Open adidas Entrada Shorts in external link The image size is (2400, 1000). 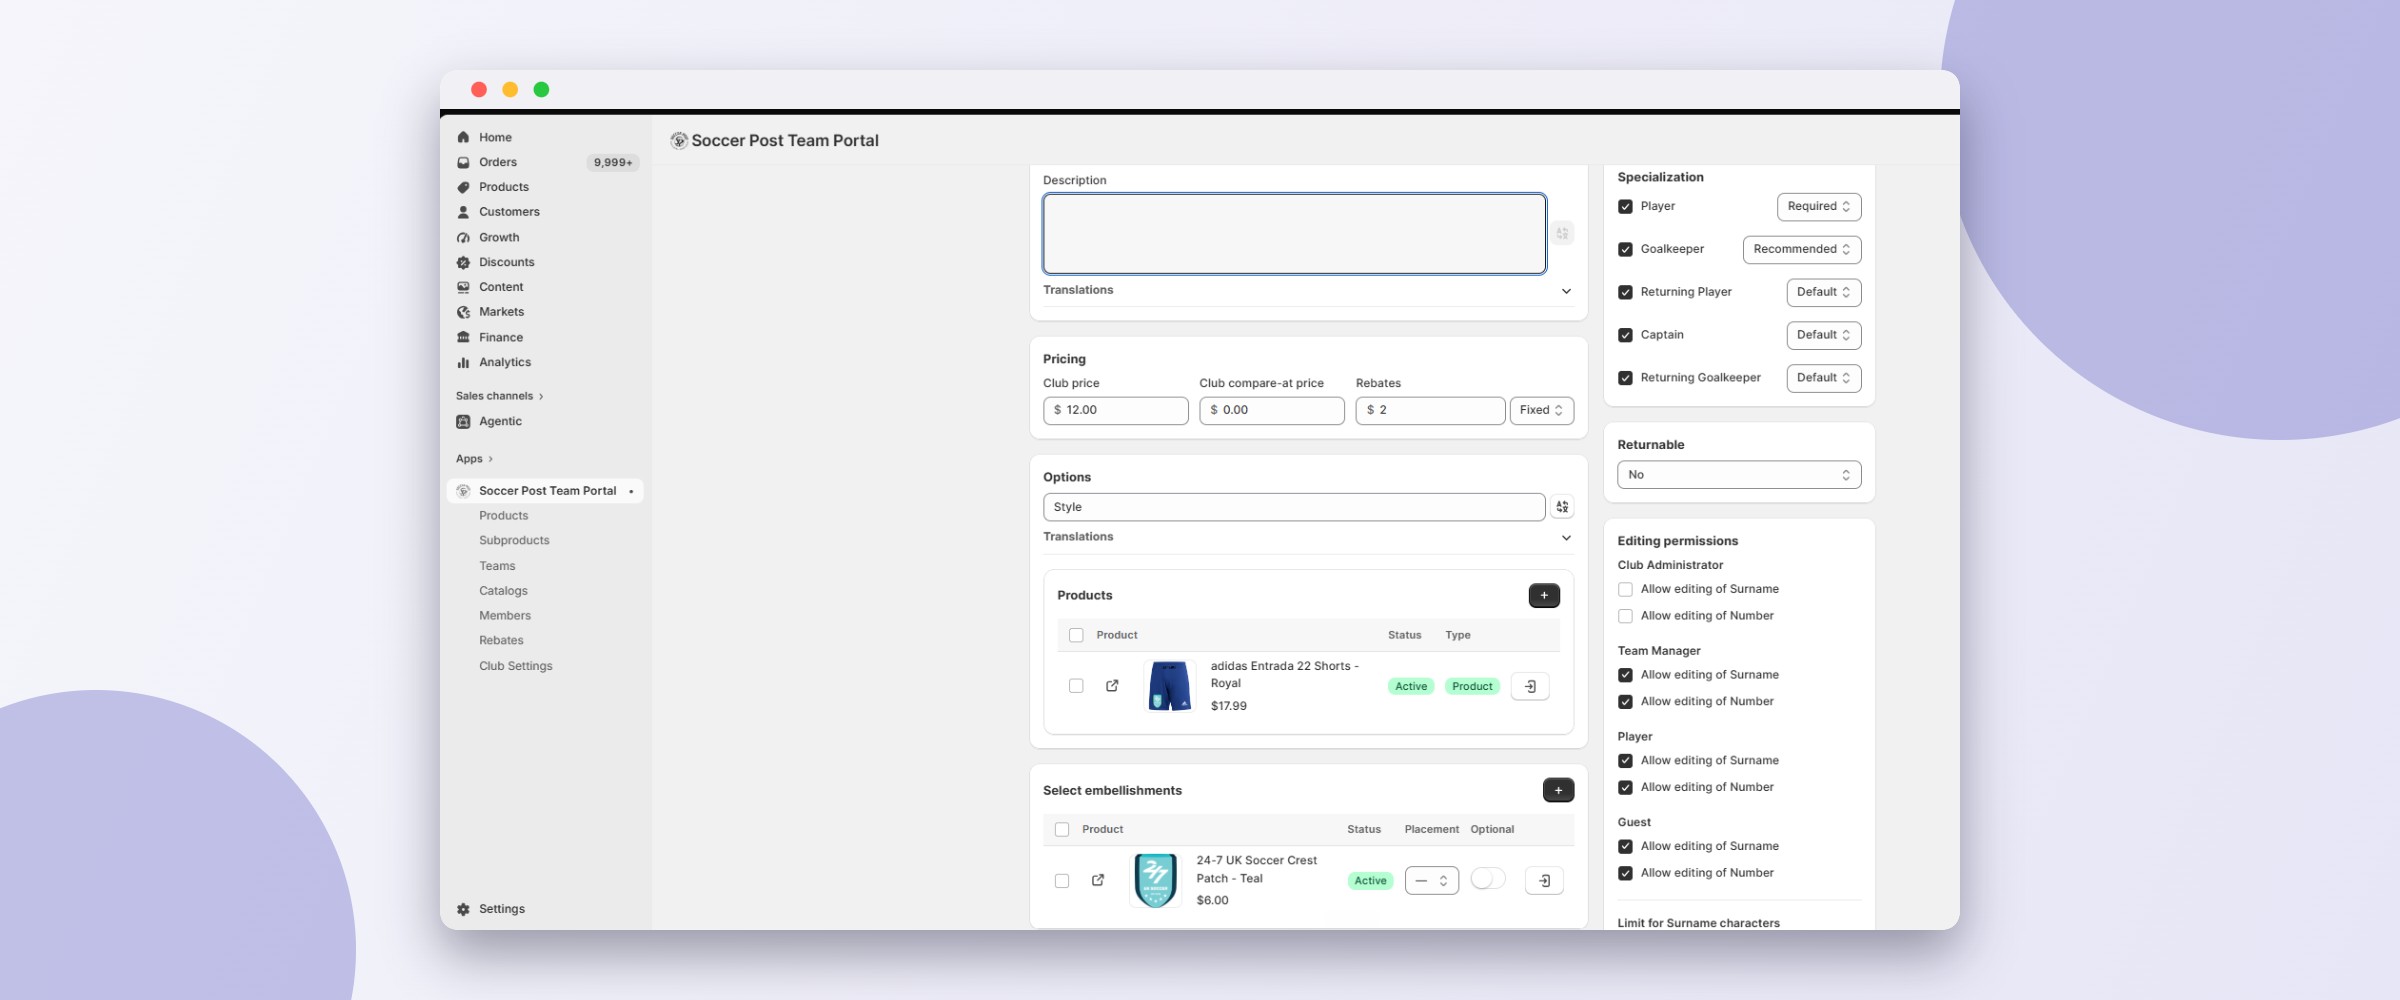[x=1112, y=686]
